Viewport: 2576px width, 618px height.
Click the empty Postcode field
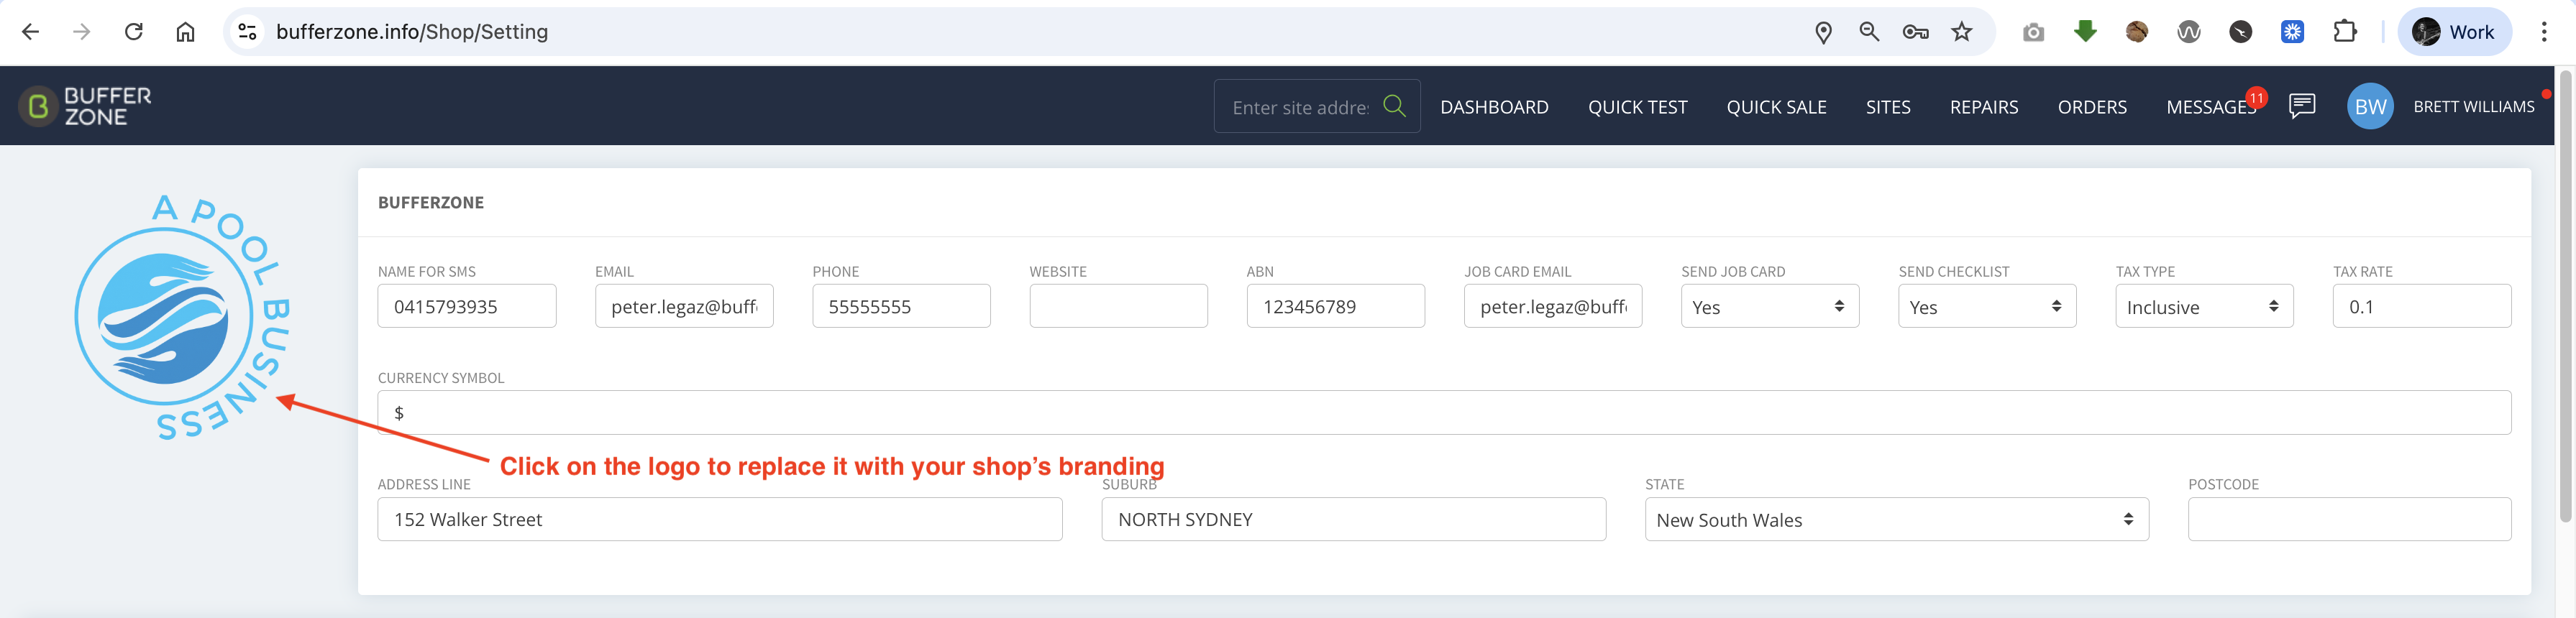tap(2349, 519)
